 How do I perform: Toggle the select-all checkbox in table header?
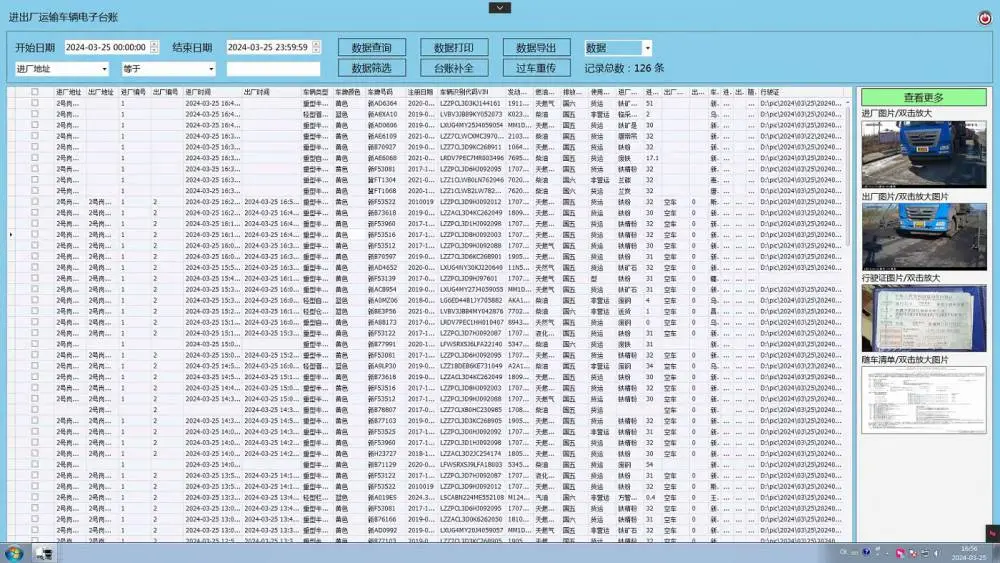(x=35, y=92)
